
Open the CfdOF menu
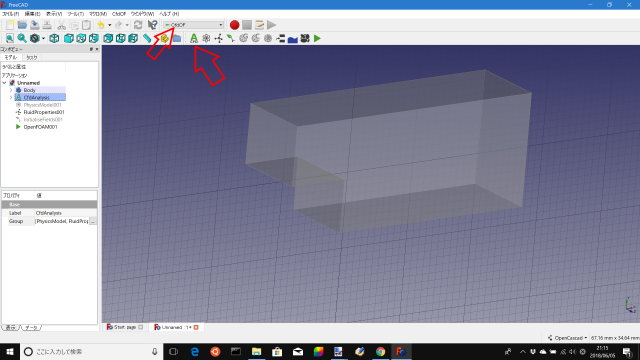[119, 14]
